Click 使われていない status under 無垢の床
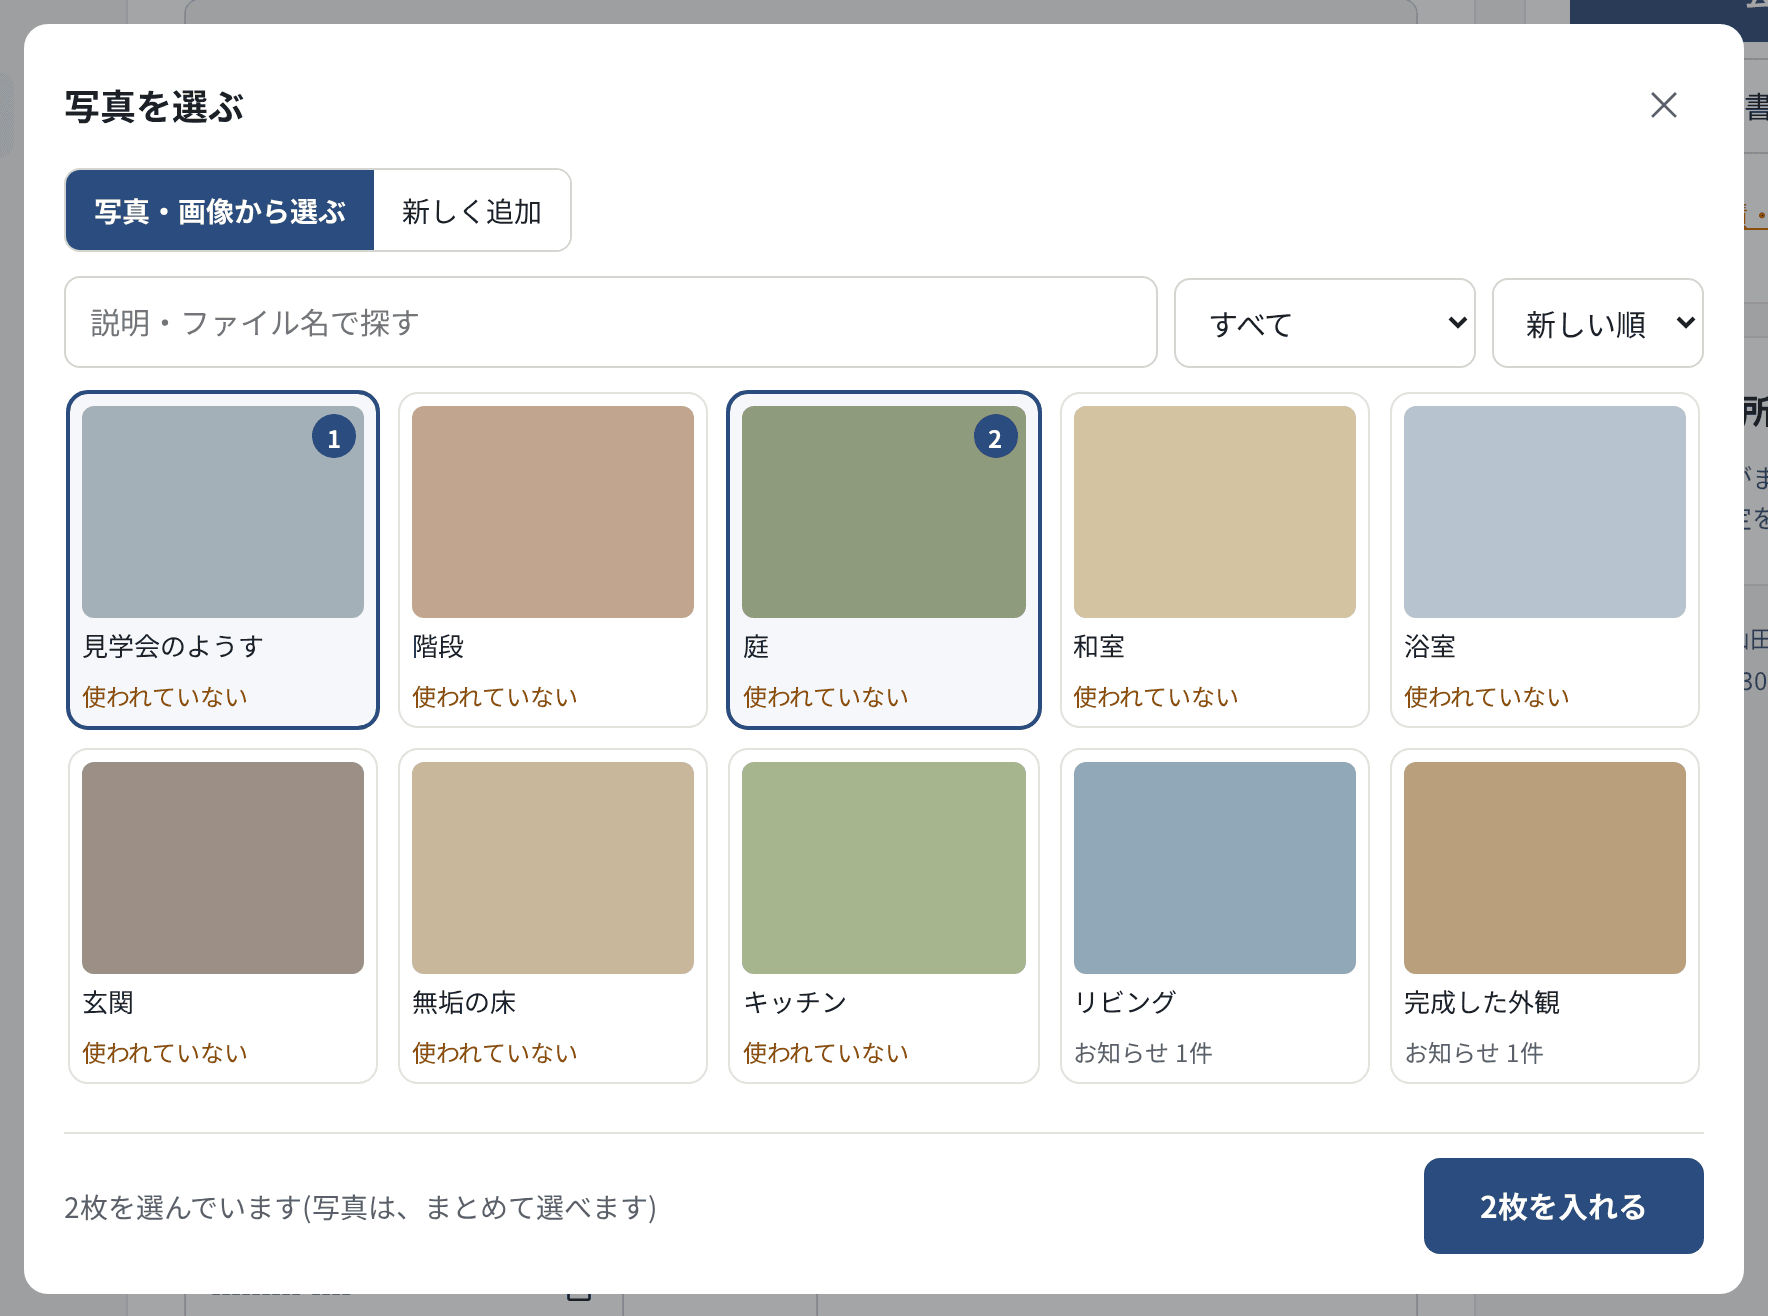The height and width of the screenshot is (1316, 1768). click(x=495, y=1052)
